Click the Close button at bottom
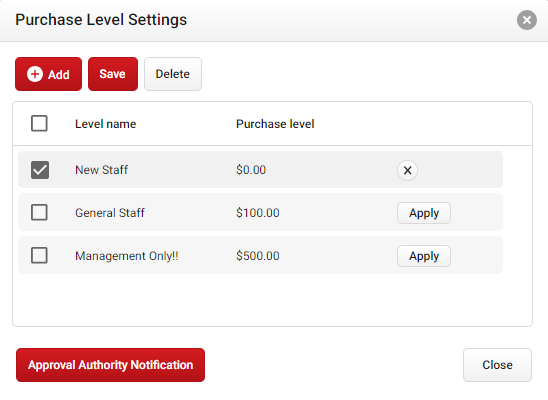The width and height of the screenshot is (548, 400). click(497, 365)
